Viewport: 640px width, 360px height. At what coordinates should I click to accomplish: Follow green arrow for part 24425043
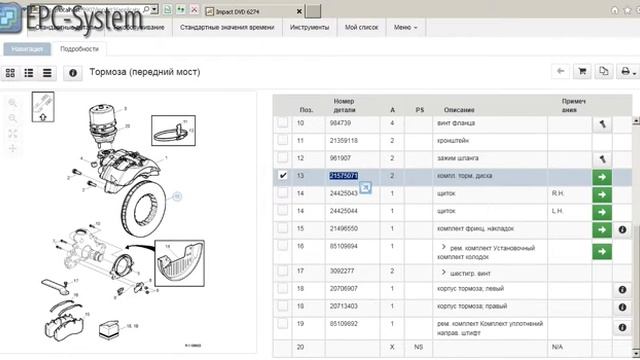click(602, 195)
